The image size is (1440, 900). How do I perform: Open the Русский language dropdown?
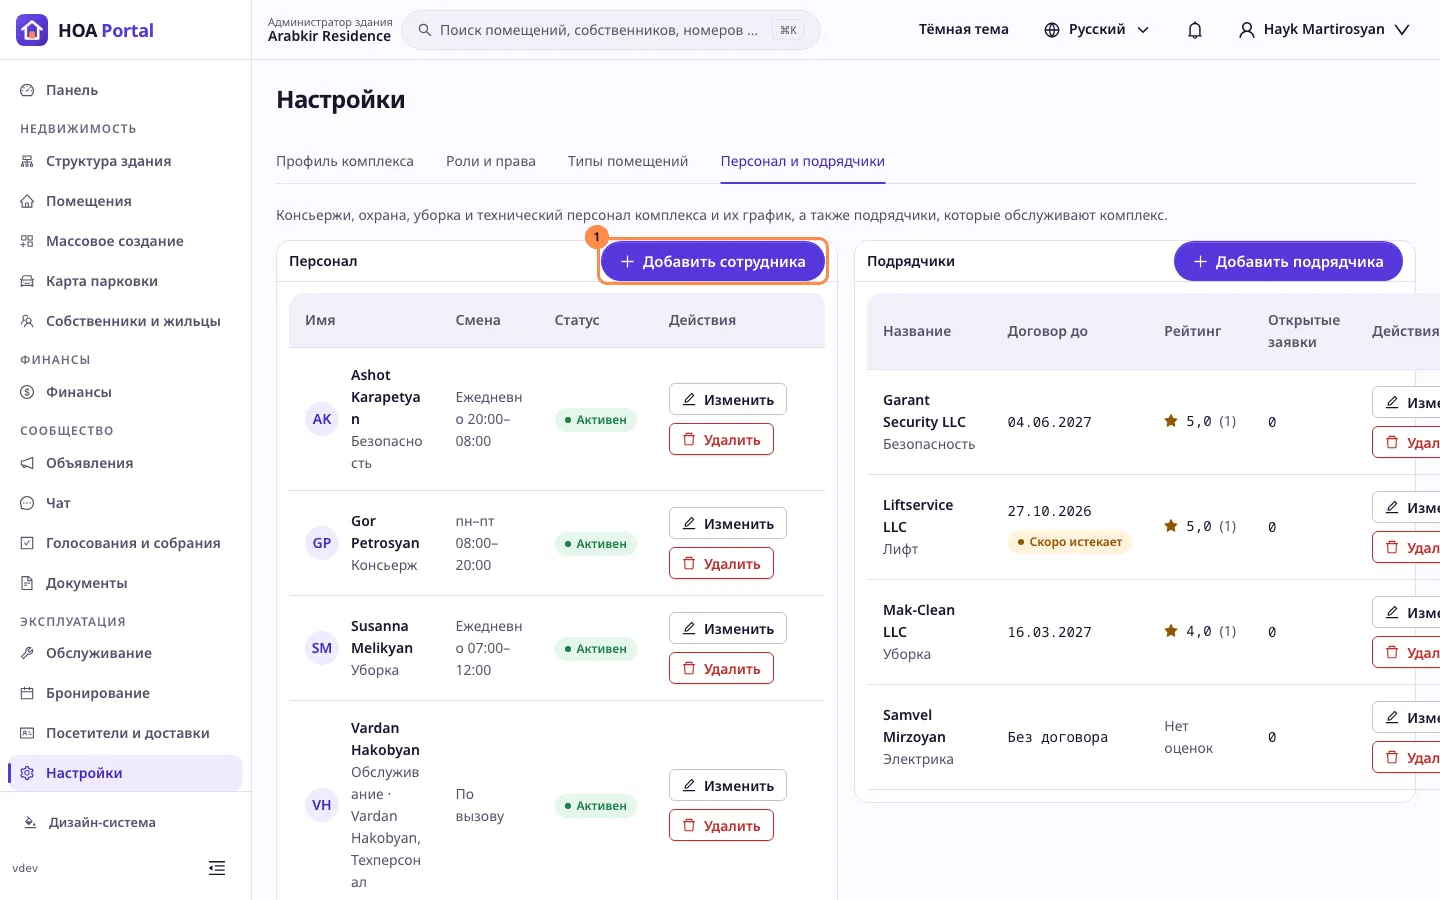[1096, 30]
